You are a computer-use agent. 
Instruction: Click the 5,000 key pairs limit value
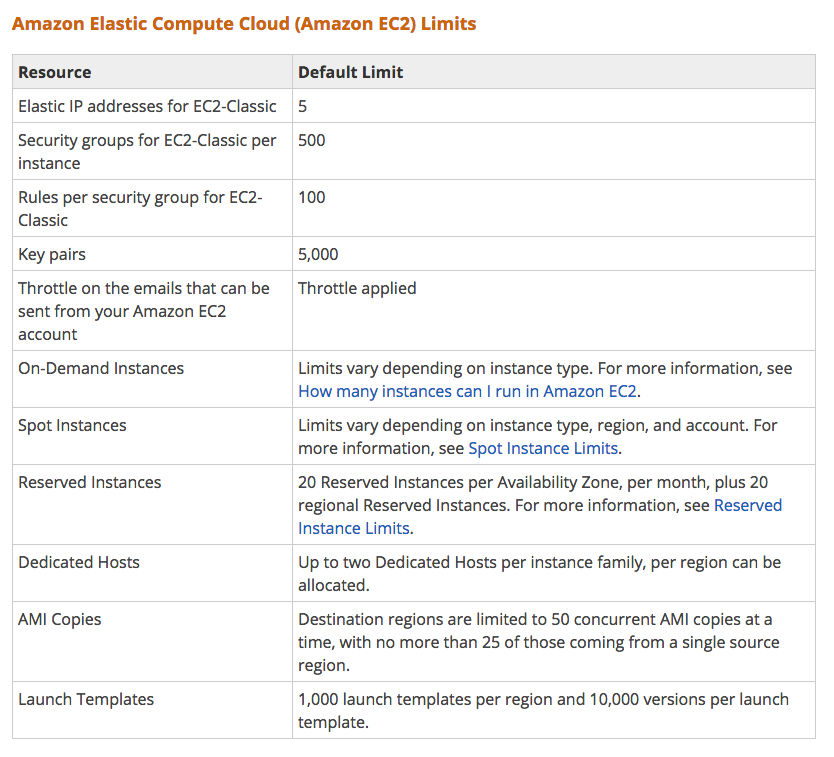[318, 254]
